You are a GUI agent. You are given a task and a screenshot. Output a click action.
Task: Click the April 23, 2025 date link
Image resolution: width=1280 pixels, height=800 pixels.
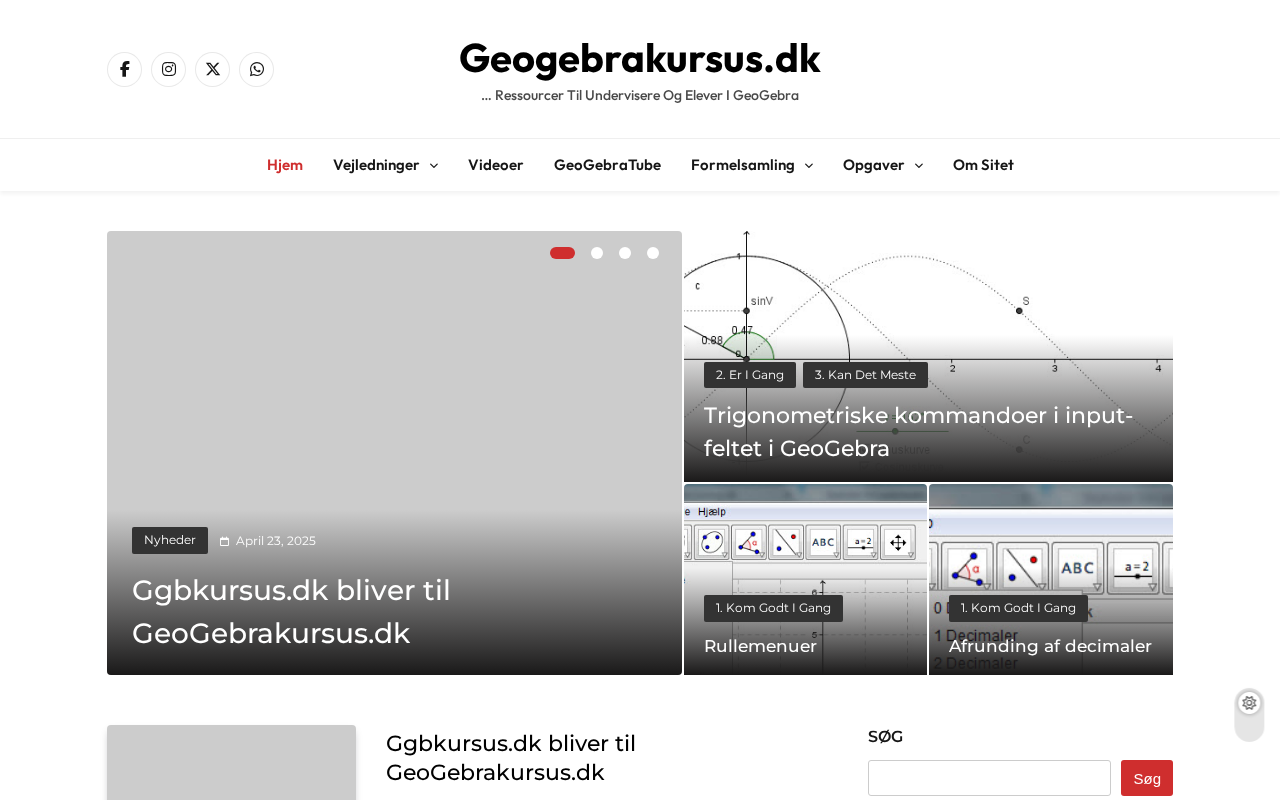[x=276, y=541]
